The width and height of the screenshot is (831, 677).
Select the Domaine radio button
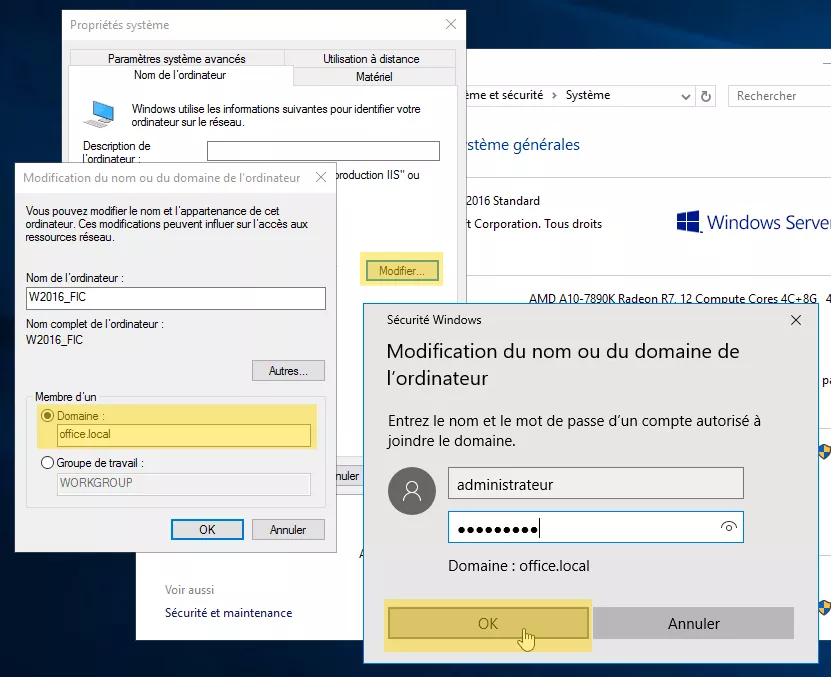click(47, 416)
